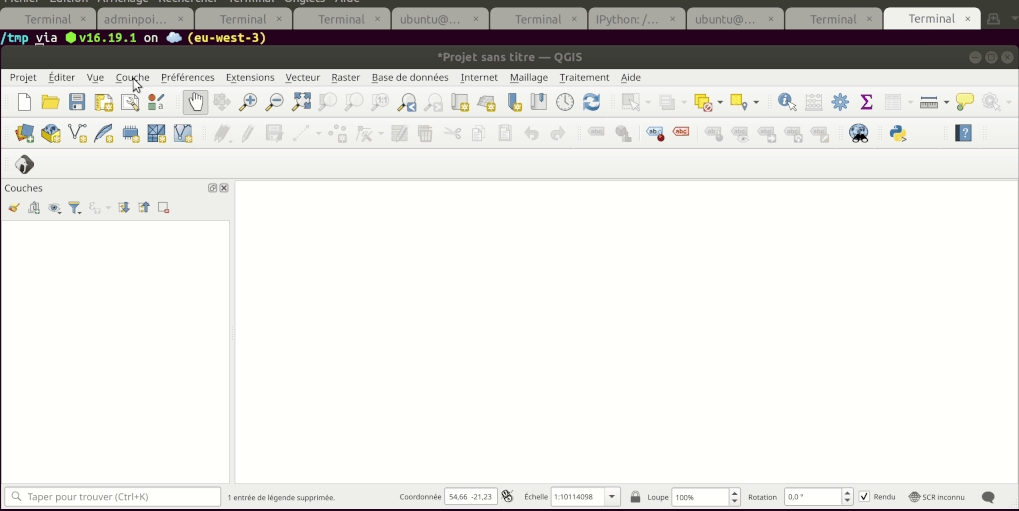Enable the map tips speech bubble

(964, 102)
